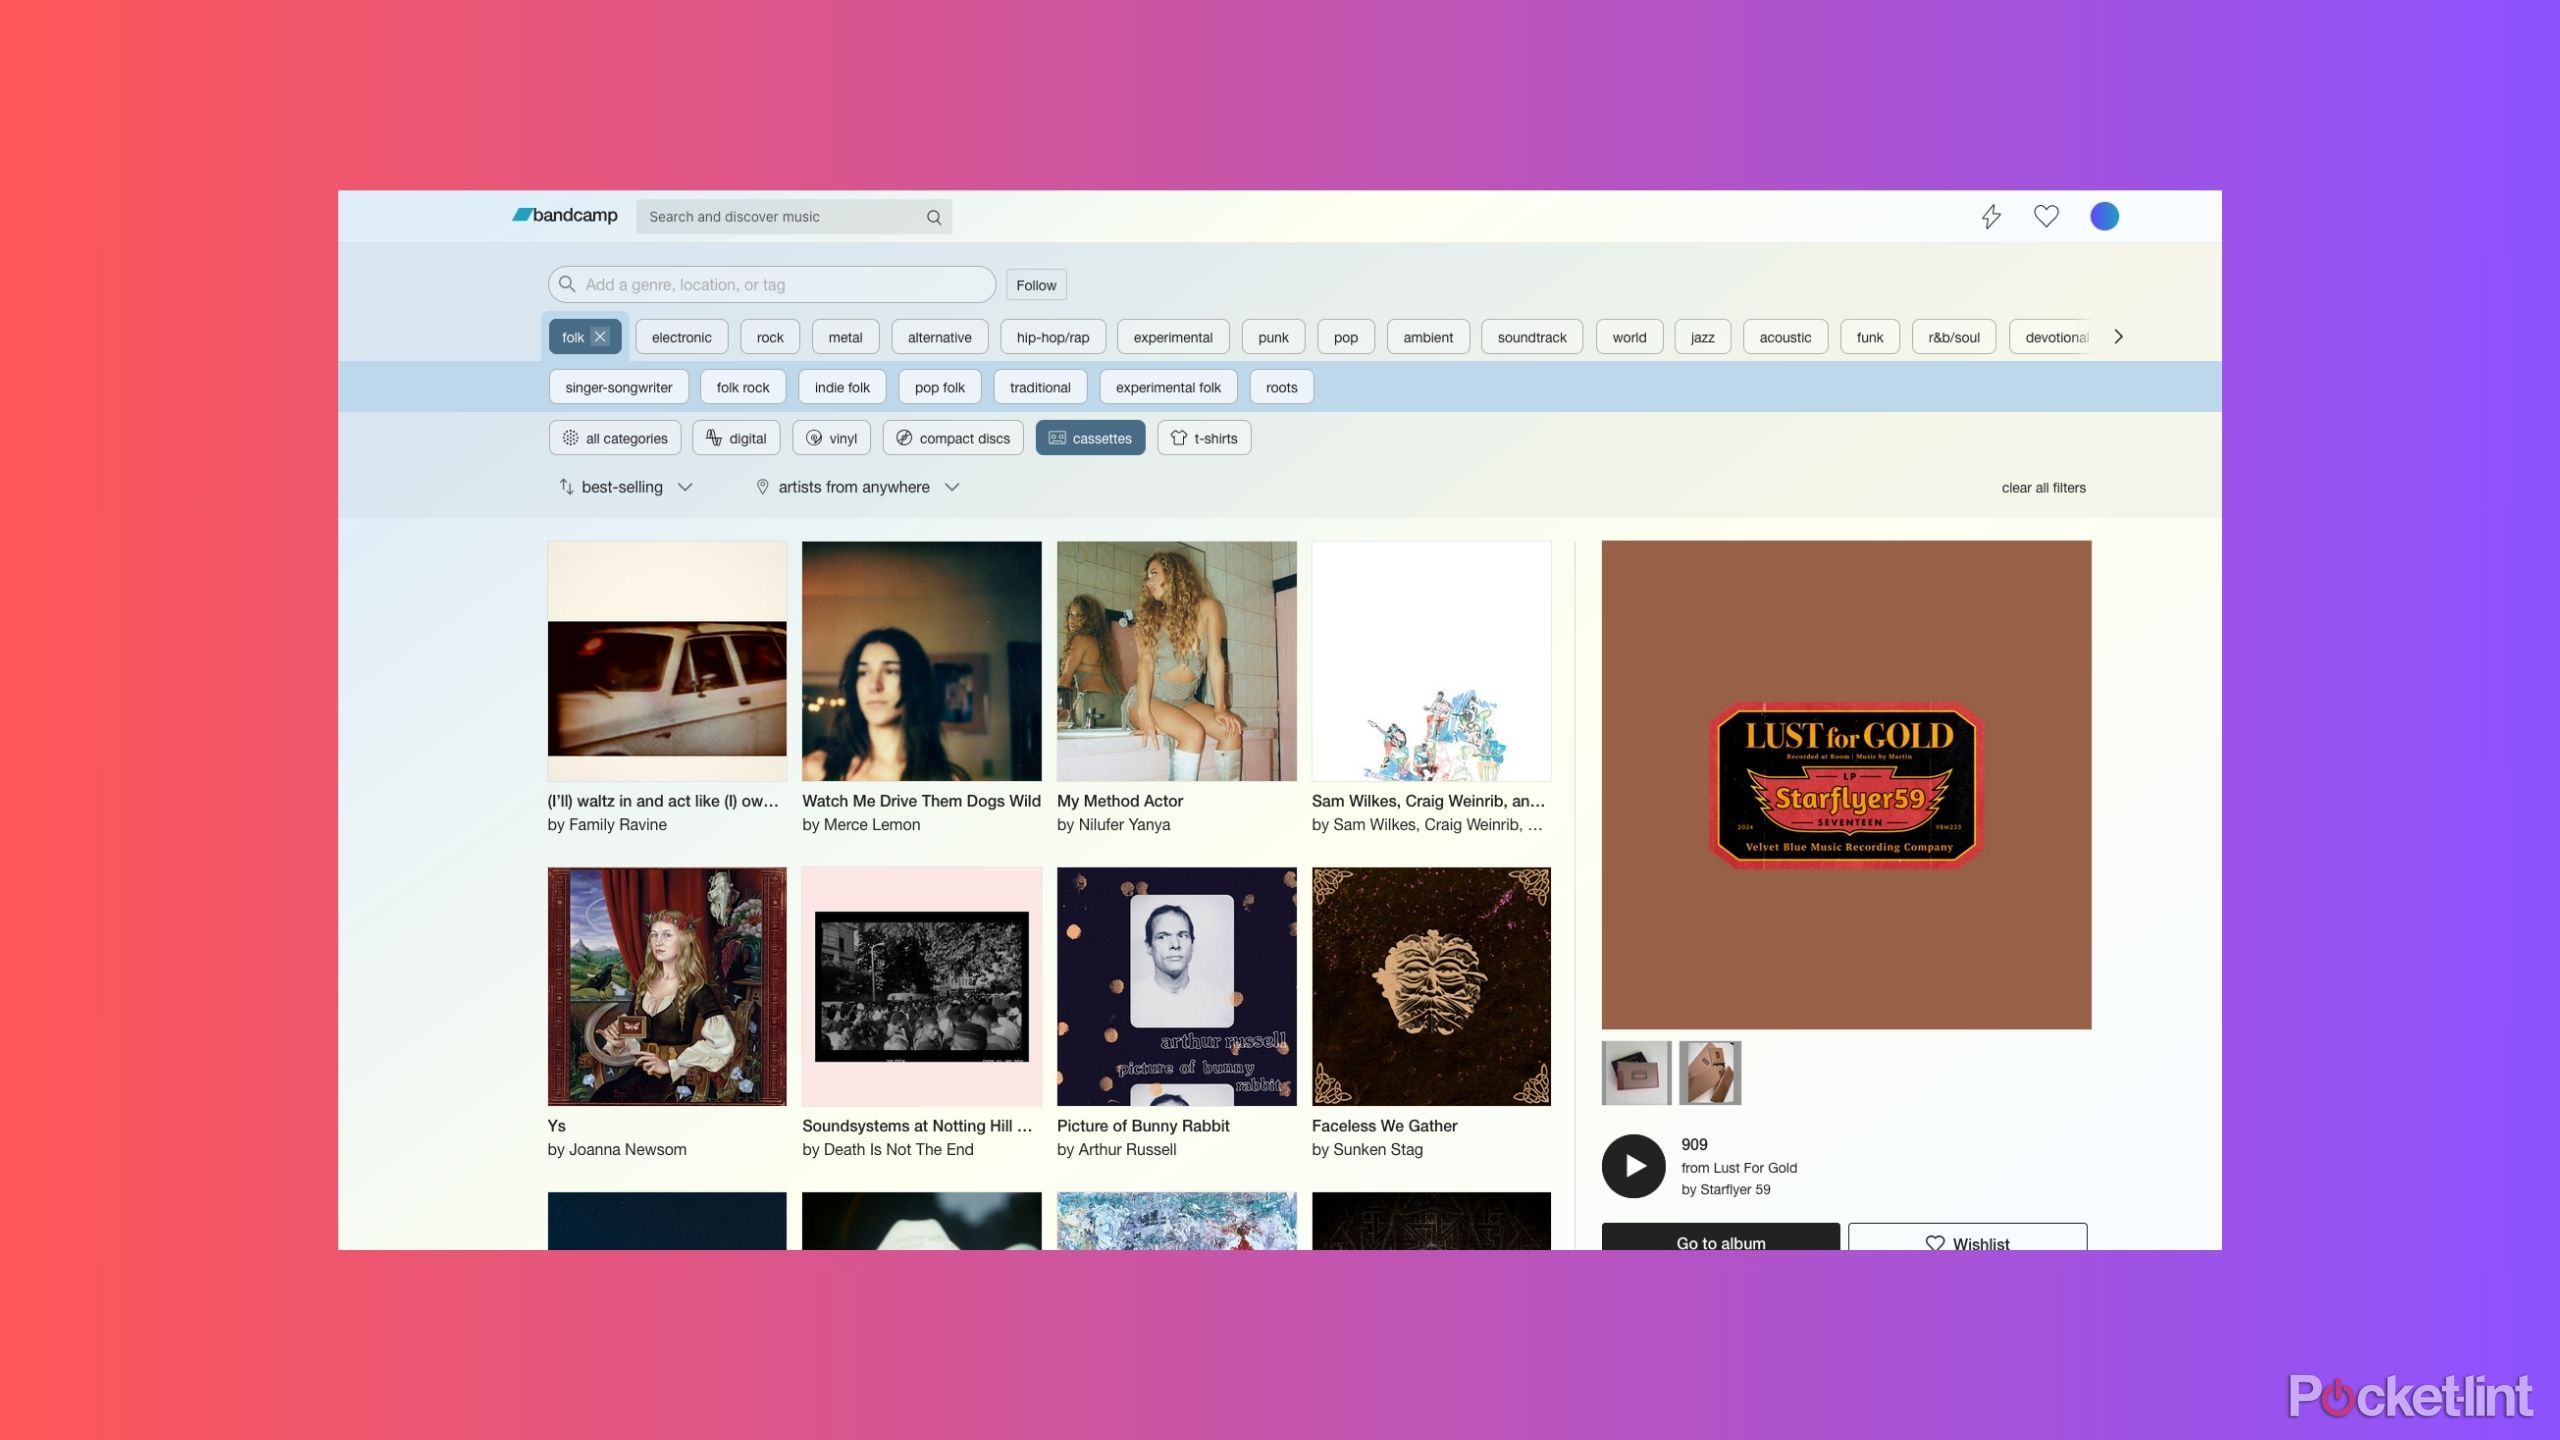Toggle compact discs category filter
This screenshot has height=1440, width=2560.
pos(953,436)
